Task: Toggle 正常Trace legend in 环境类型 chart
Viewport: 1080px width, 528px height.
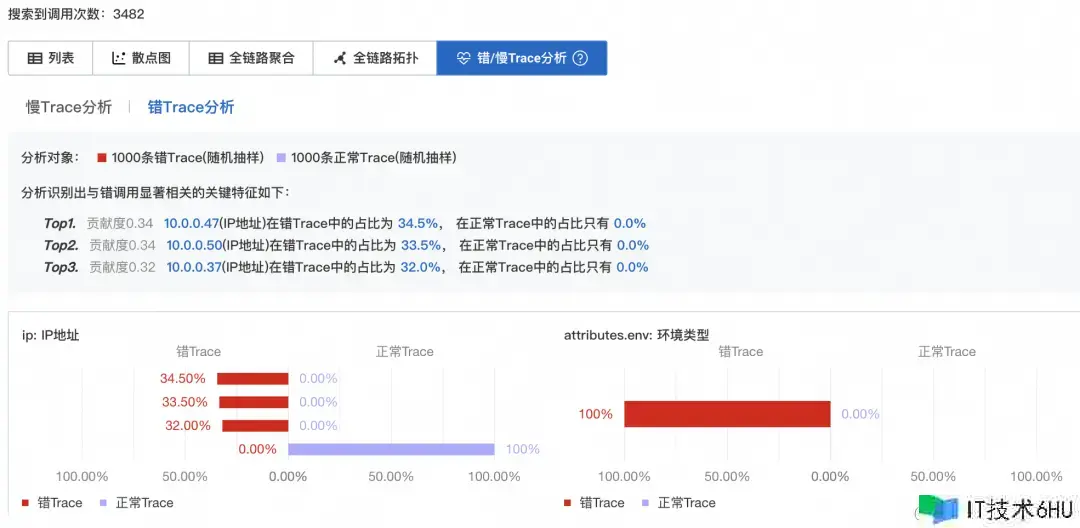Action: tap(677, 503)
